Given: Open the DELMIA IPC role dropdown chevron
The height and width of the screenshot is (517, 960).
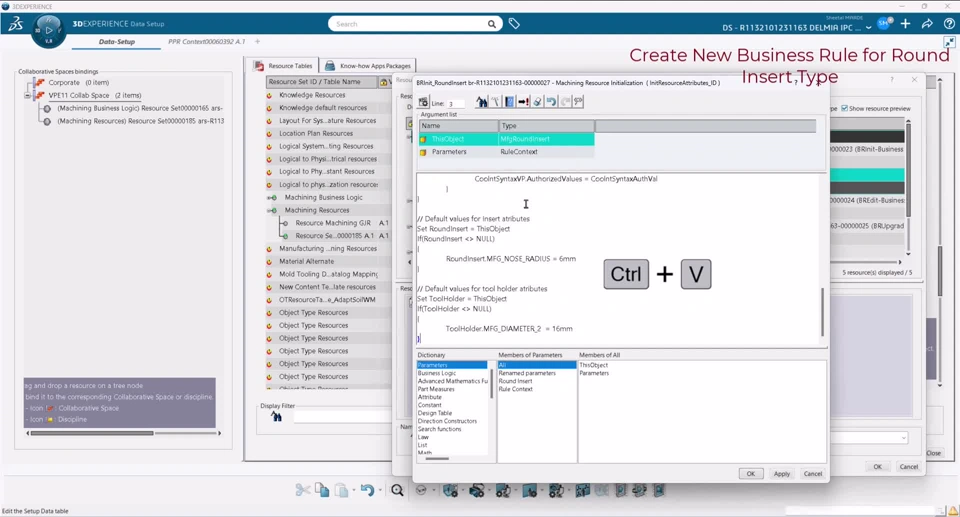Looking at the screenshot, I should pyautogui.click(x=868, y=28).
